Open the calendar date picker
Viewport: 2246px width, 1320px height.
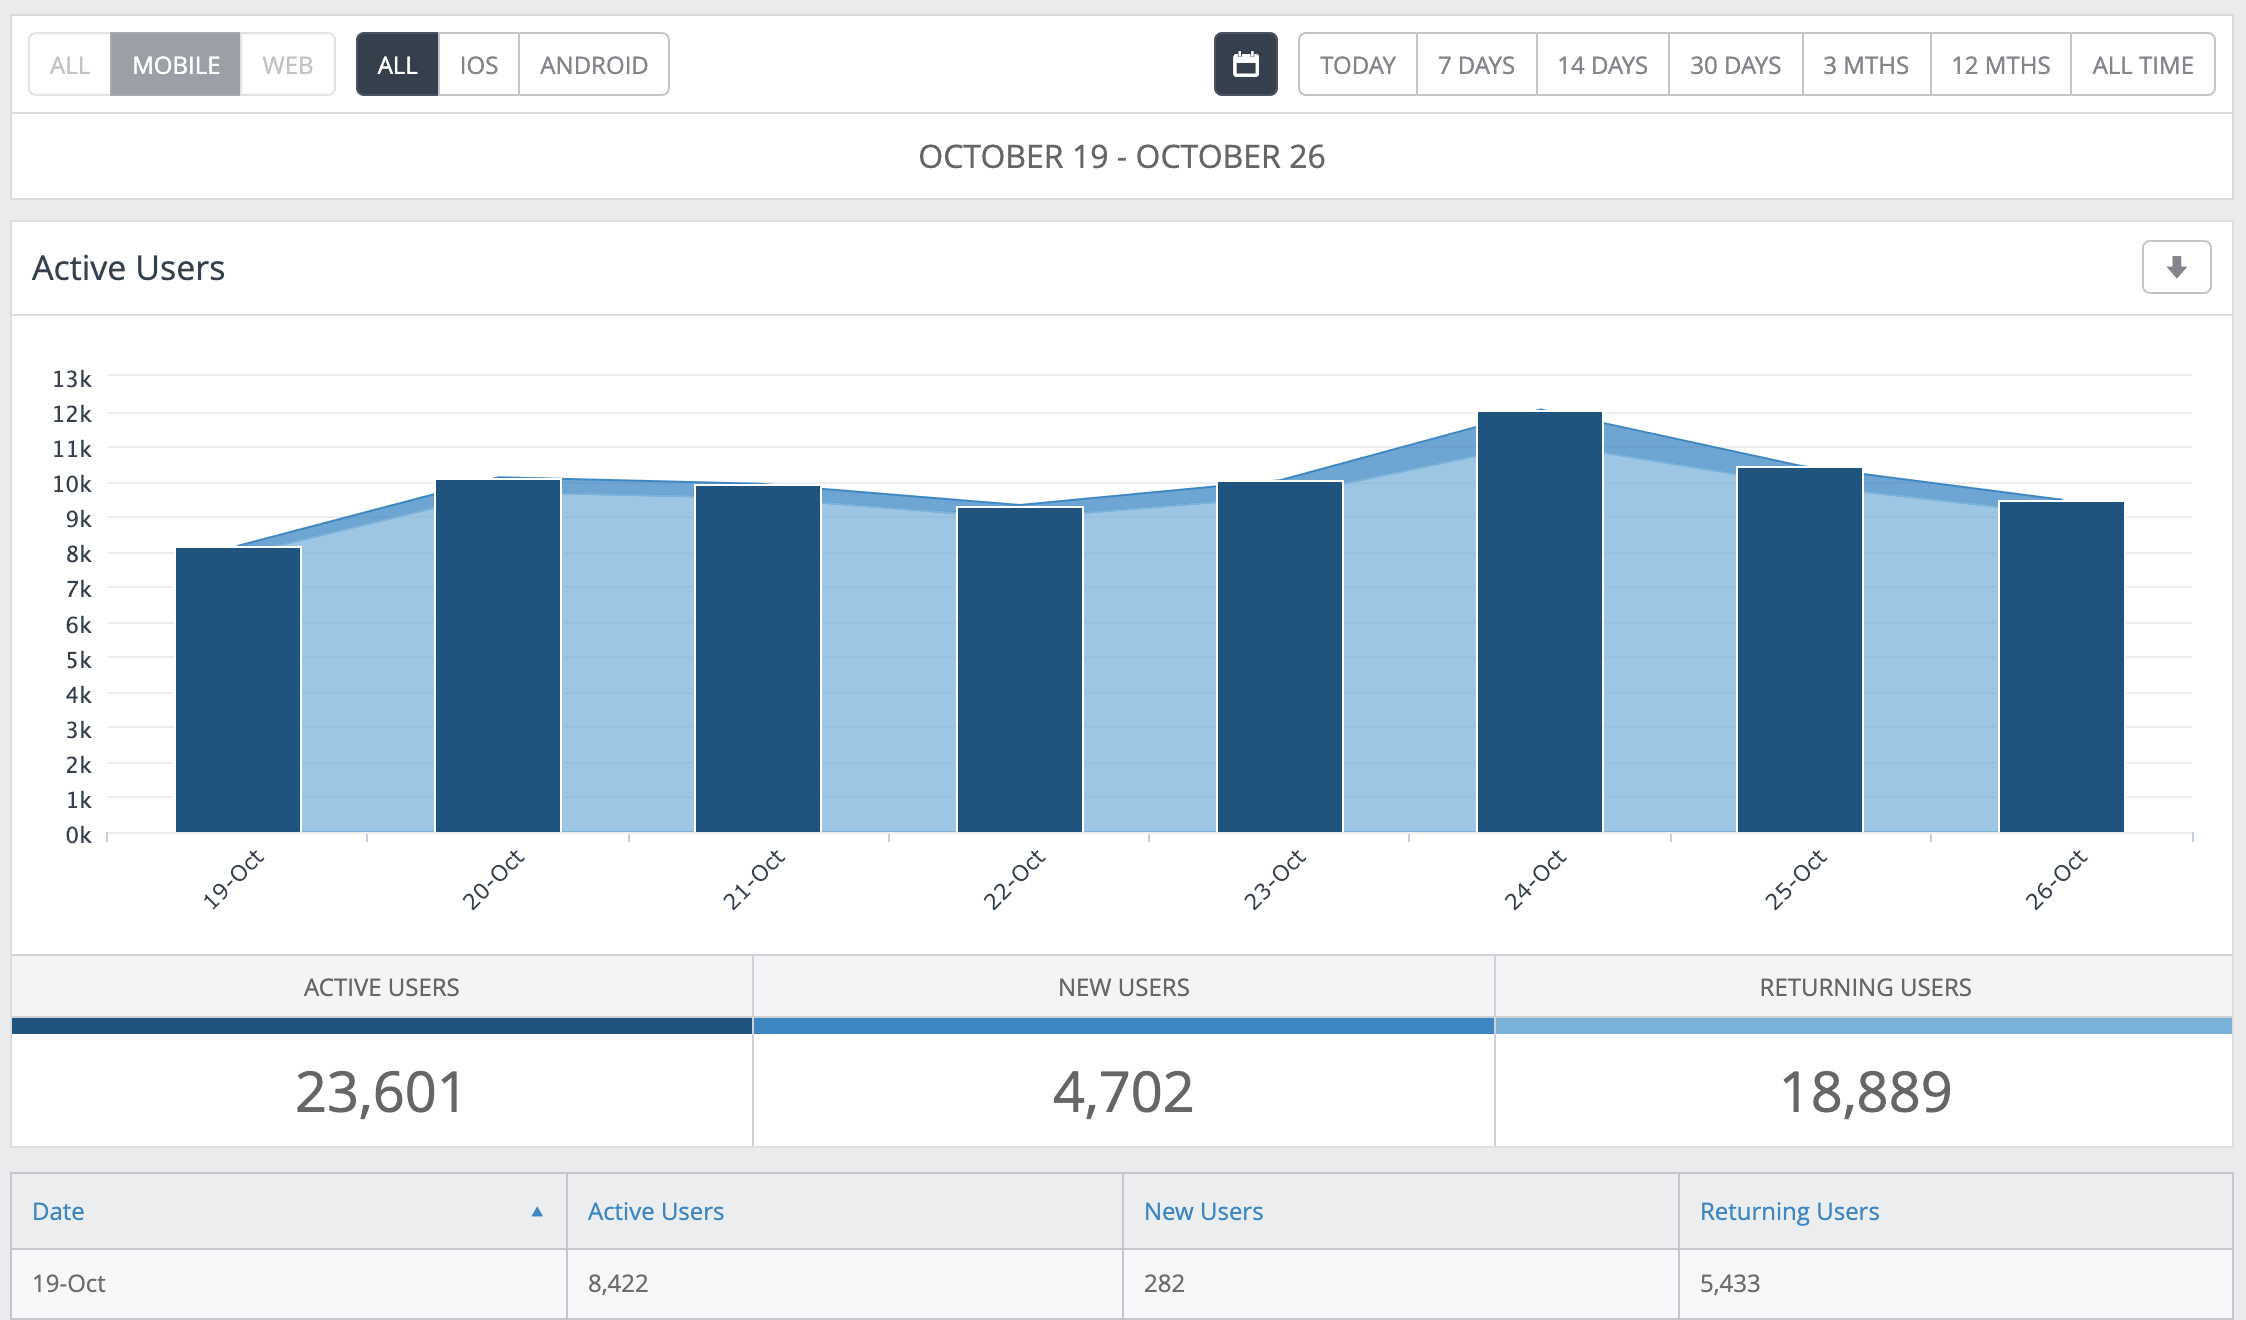(x=1245, y=65)
